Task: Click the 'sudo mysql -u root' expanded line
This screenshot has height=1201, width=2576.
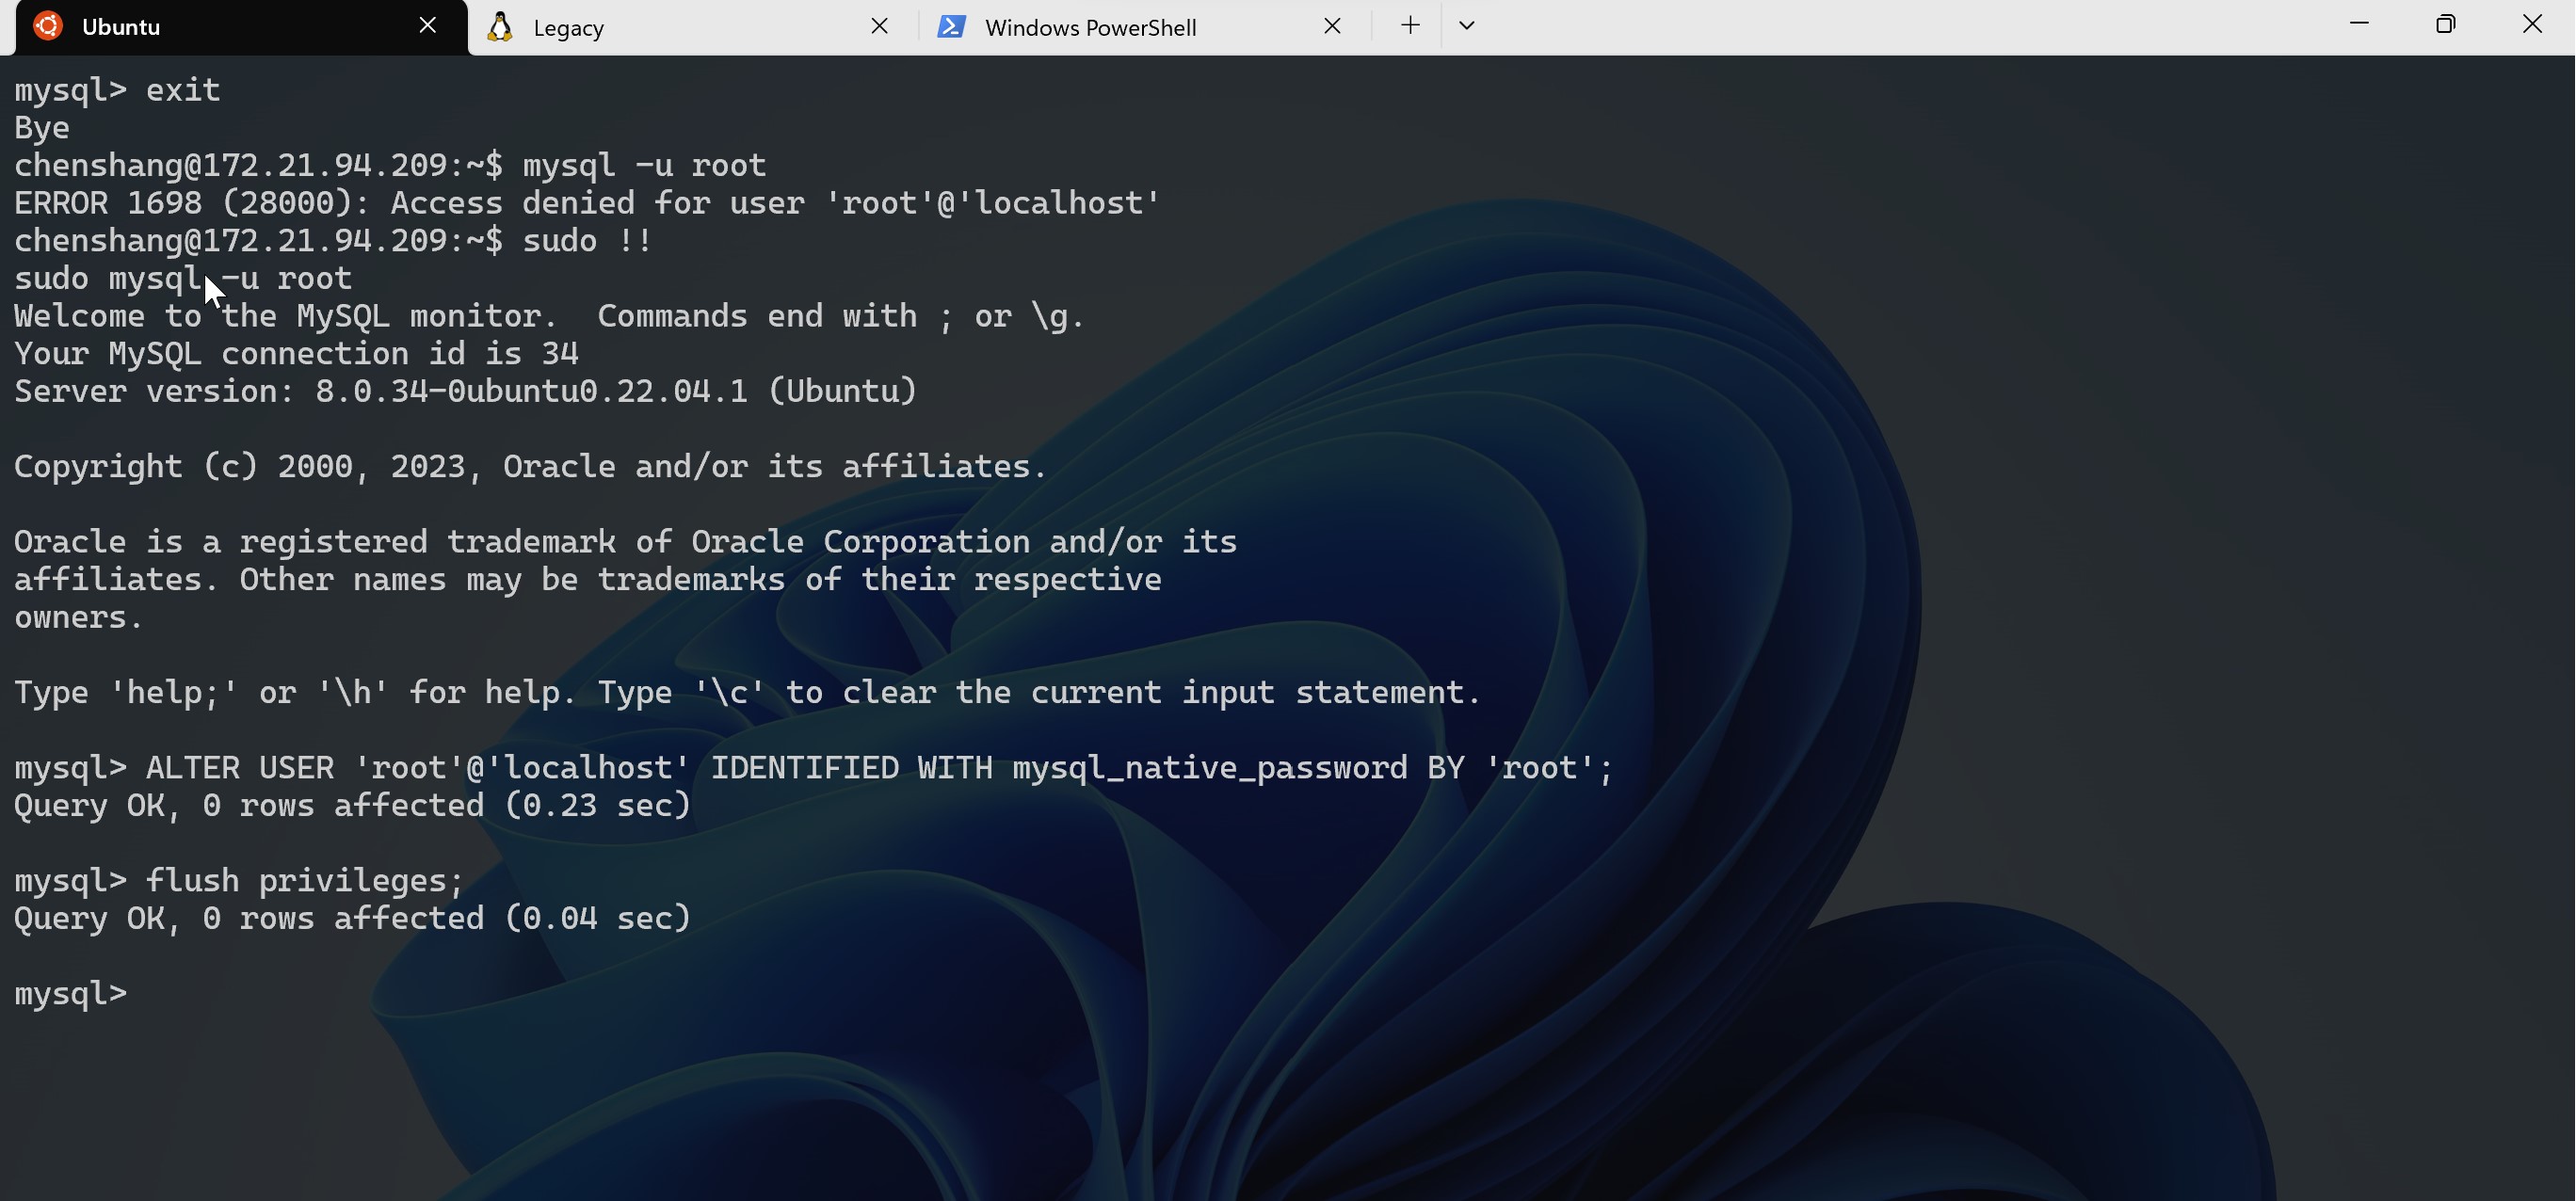Action: click(183, 278)
